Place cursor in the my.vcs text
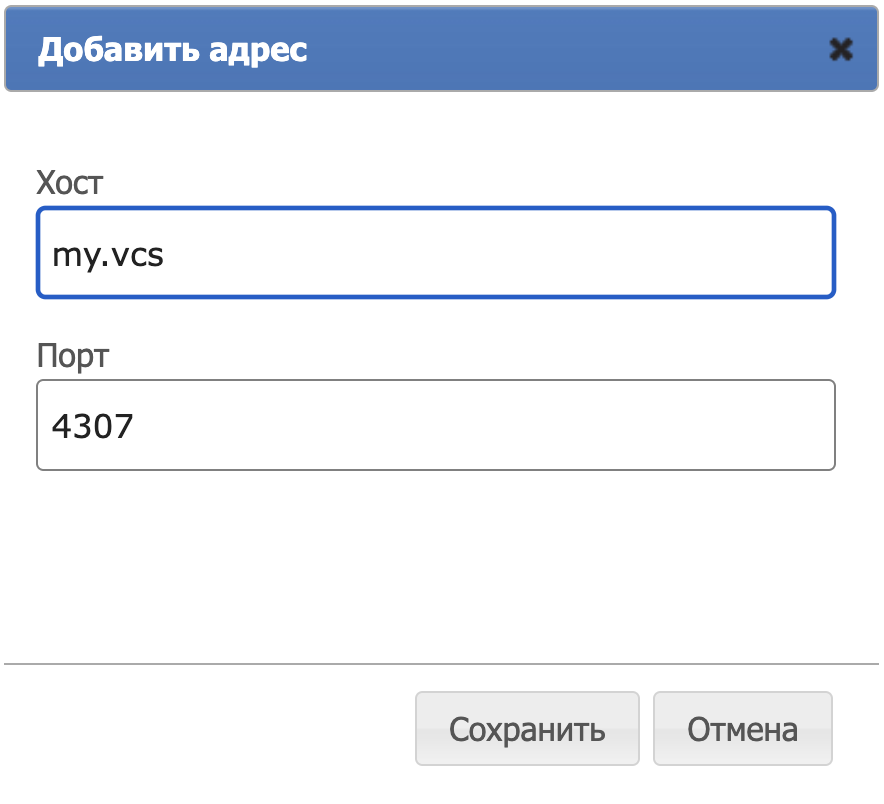 [108, 255]
